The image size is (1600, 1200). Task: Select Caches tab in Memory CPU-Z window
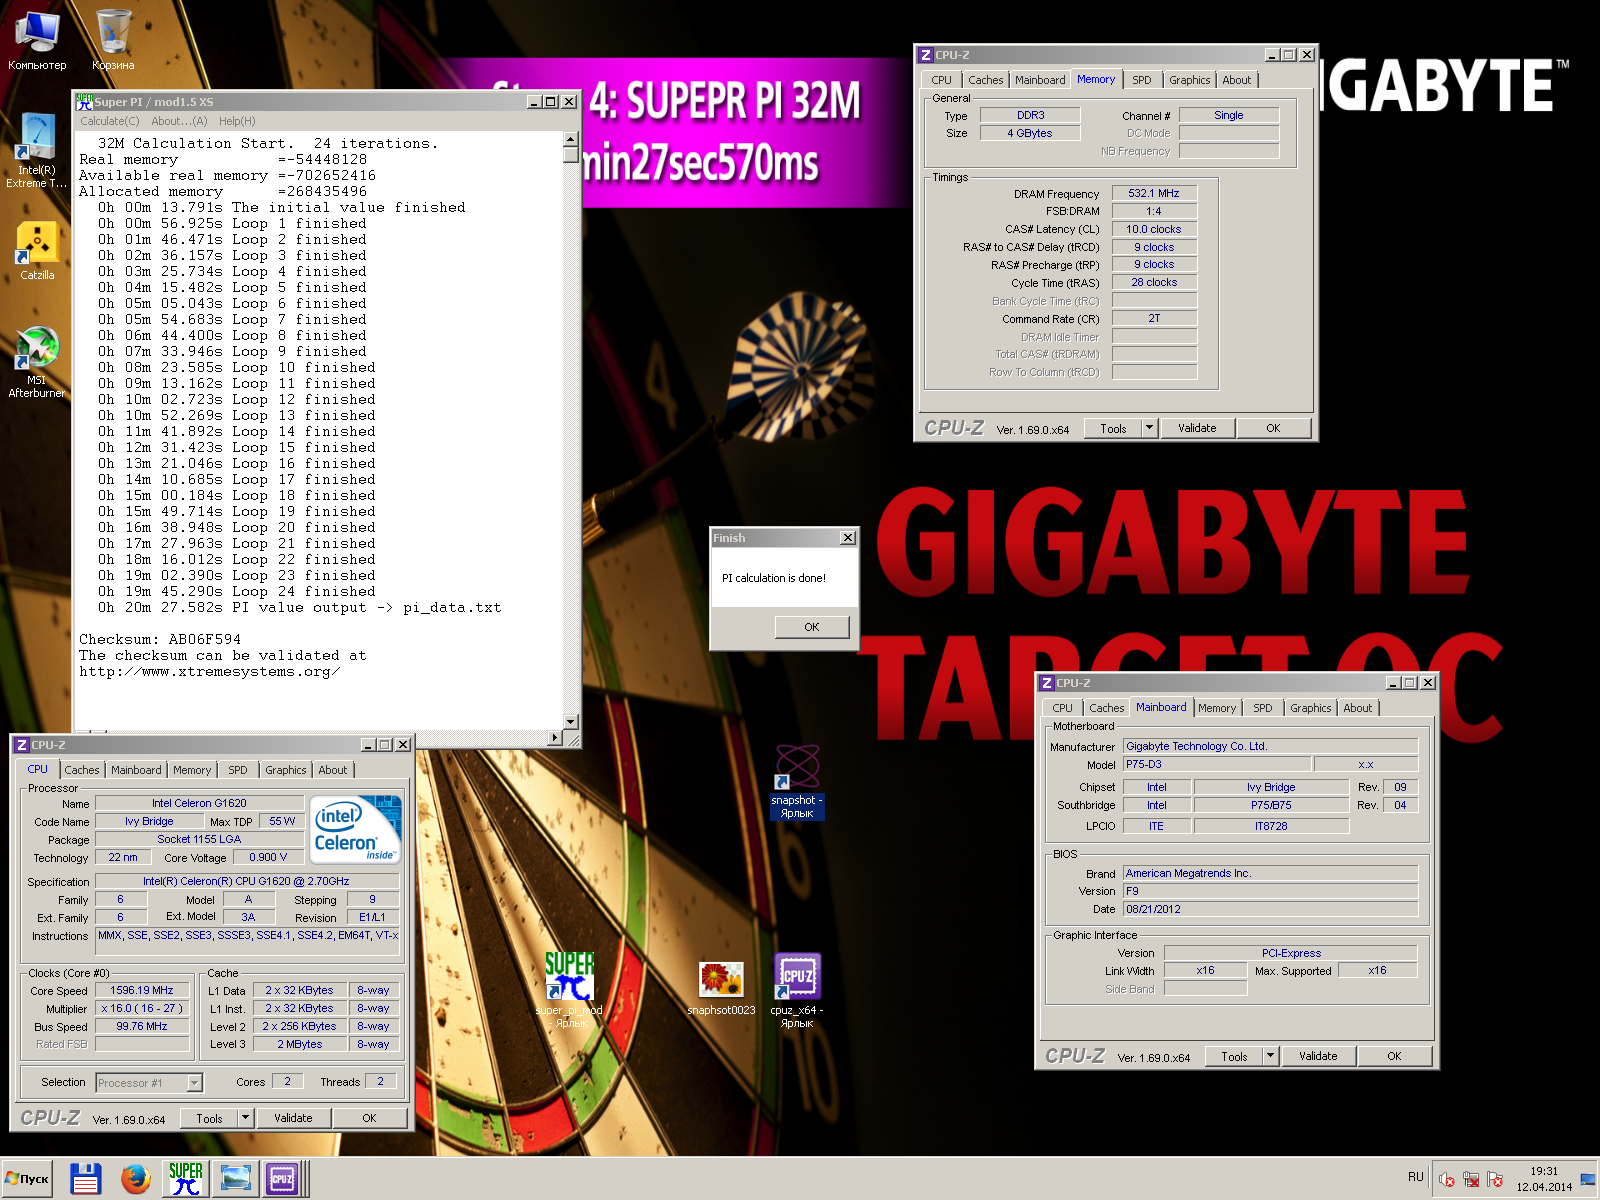click(985, 80)
